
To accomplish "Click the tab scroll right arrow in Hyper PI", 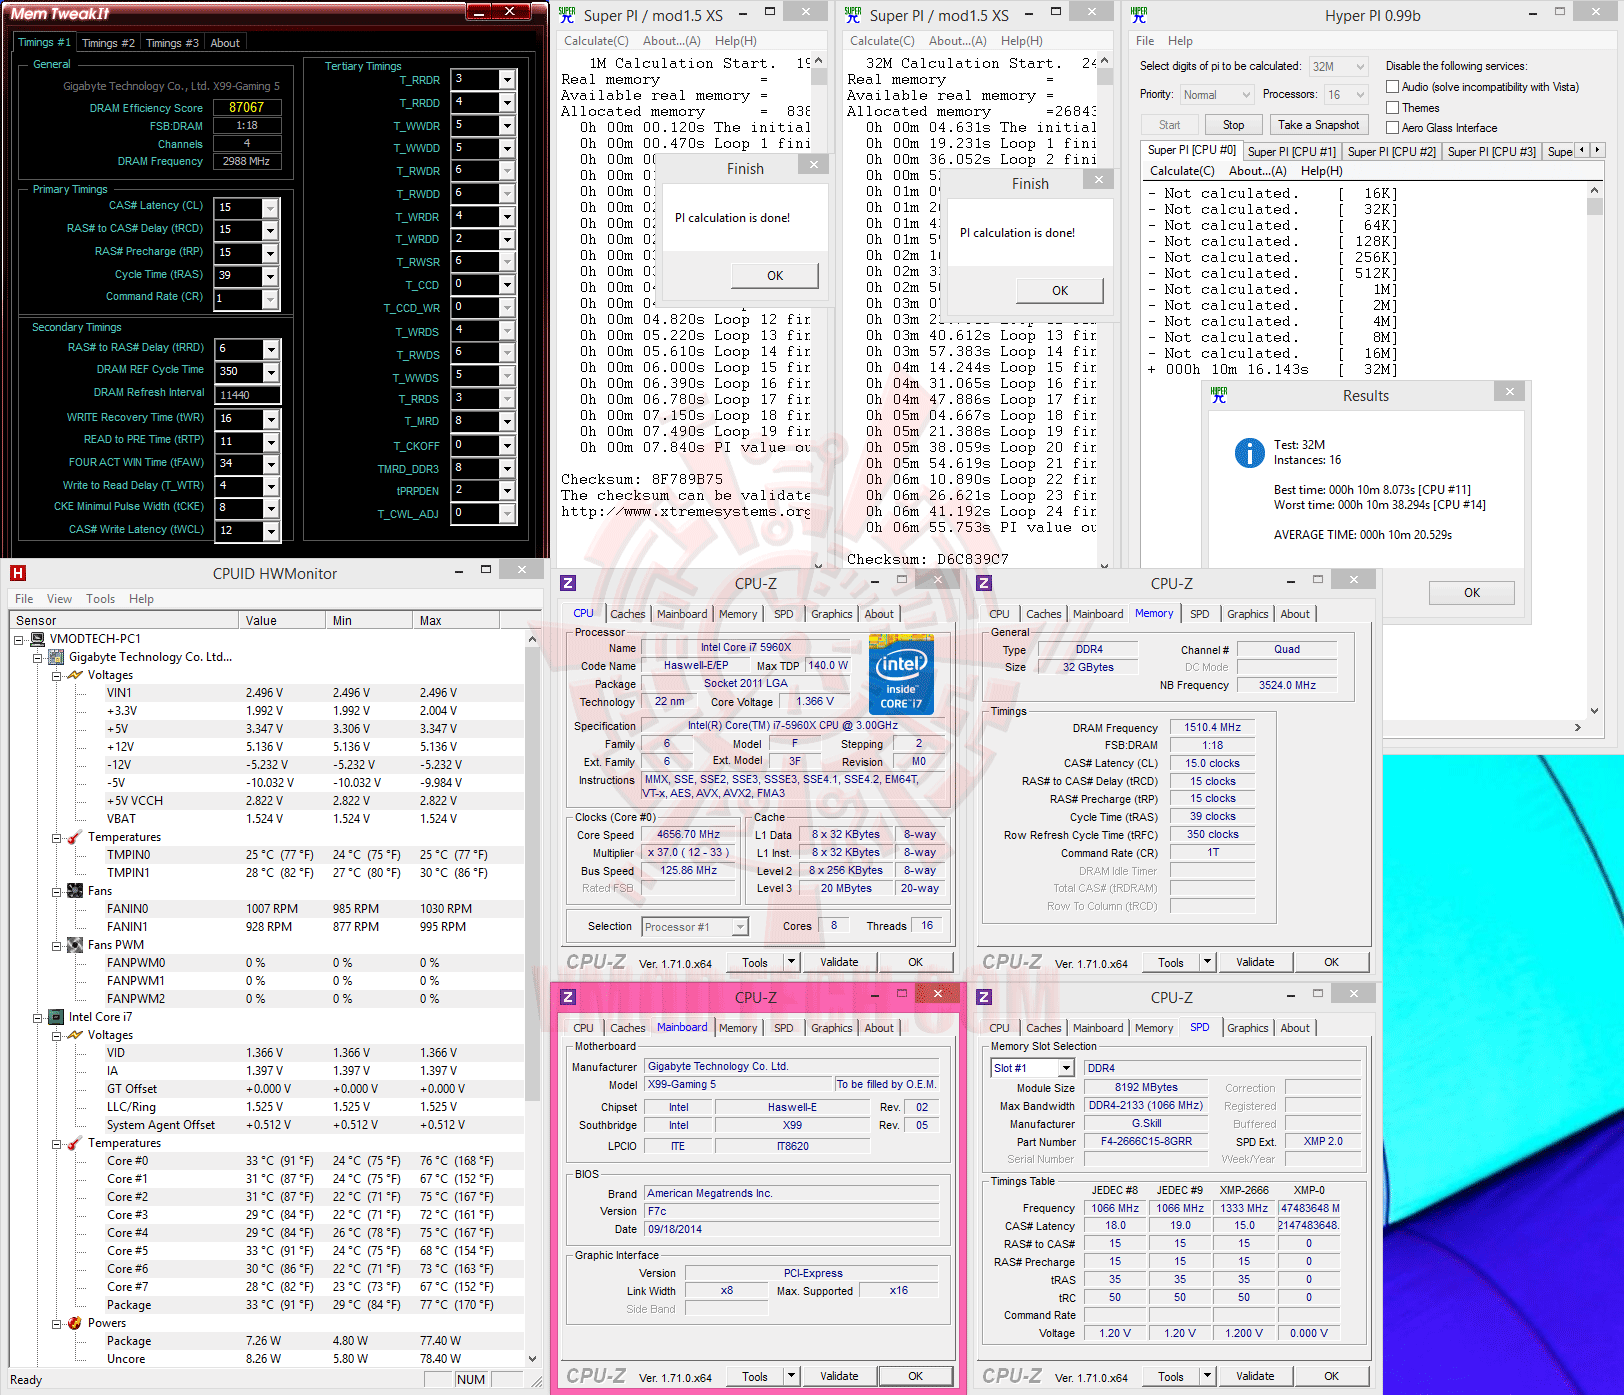I will pos(1597,150).
